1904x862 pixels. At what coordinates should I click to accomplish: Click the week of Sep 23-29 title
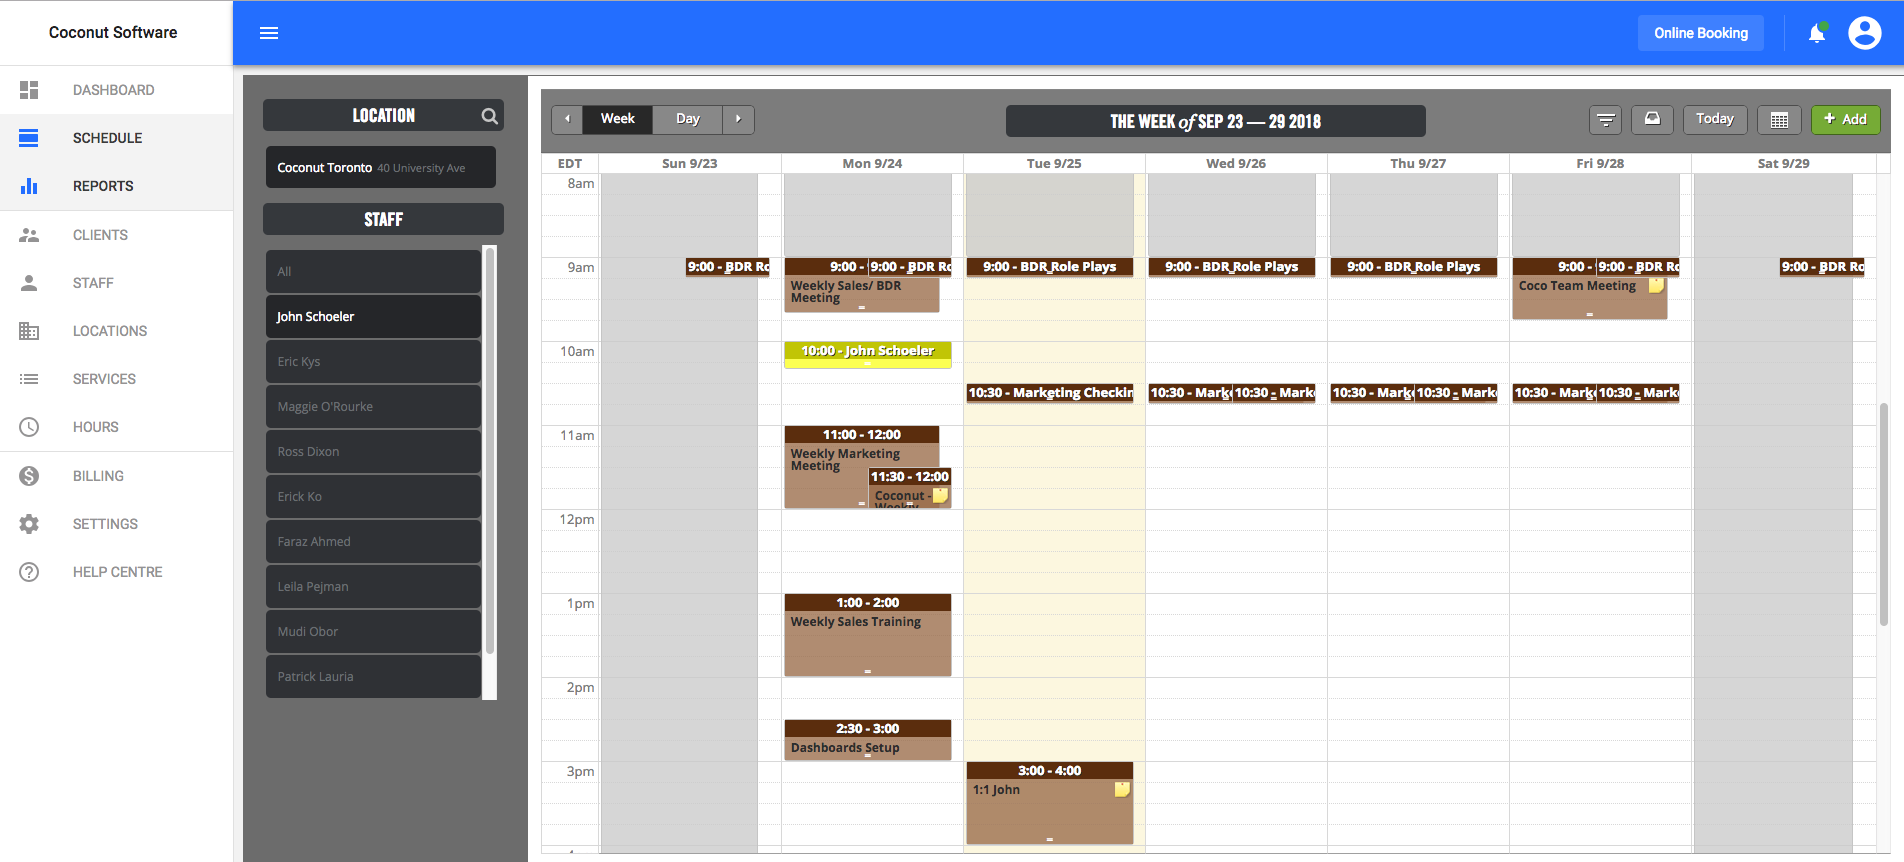point(1215,121)
